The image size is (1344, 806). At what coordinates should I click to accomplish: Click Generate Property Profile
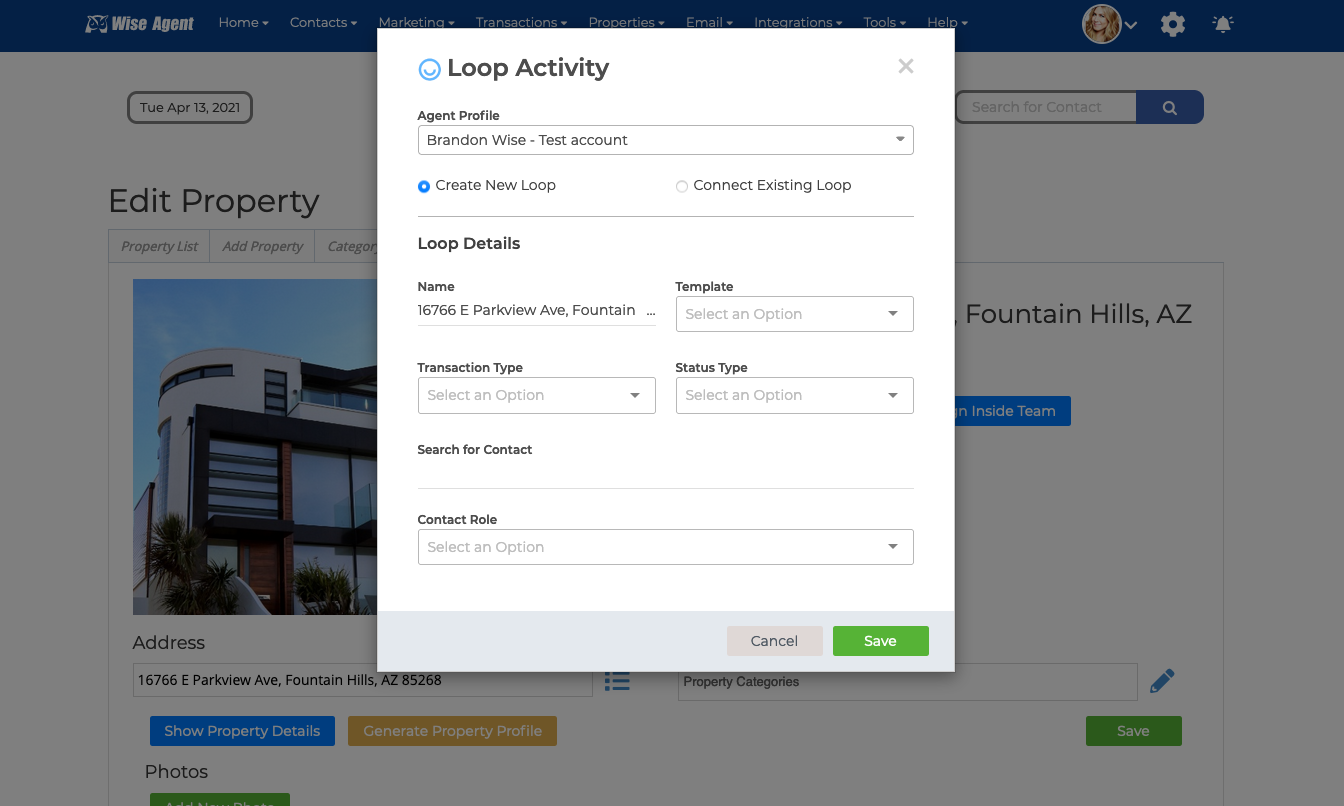pos(452,731)
